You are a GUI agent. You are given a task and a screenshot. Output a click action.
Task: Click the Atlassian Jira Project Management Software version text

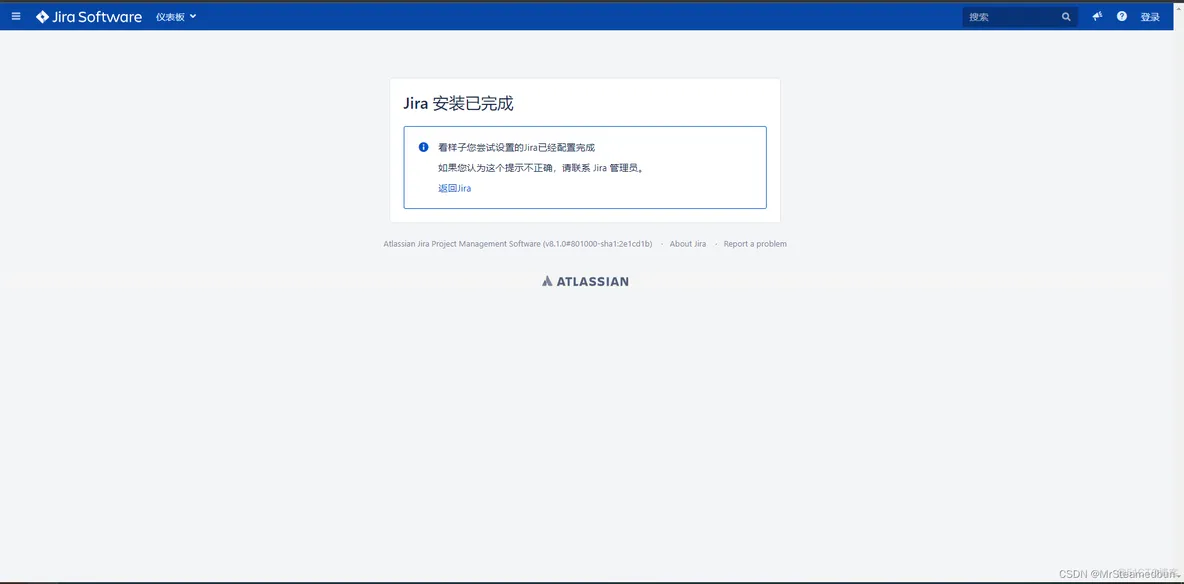pos(518,244)
